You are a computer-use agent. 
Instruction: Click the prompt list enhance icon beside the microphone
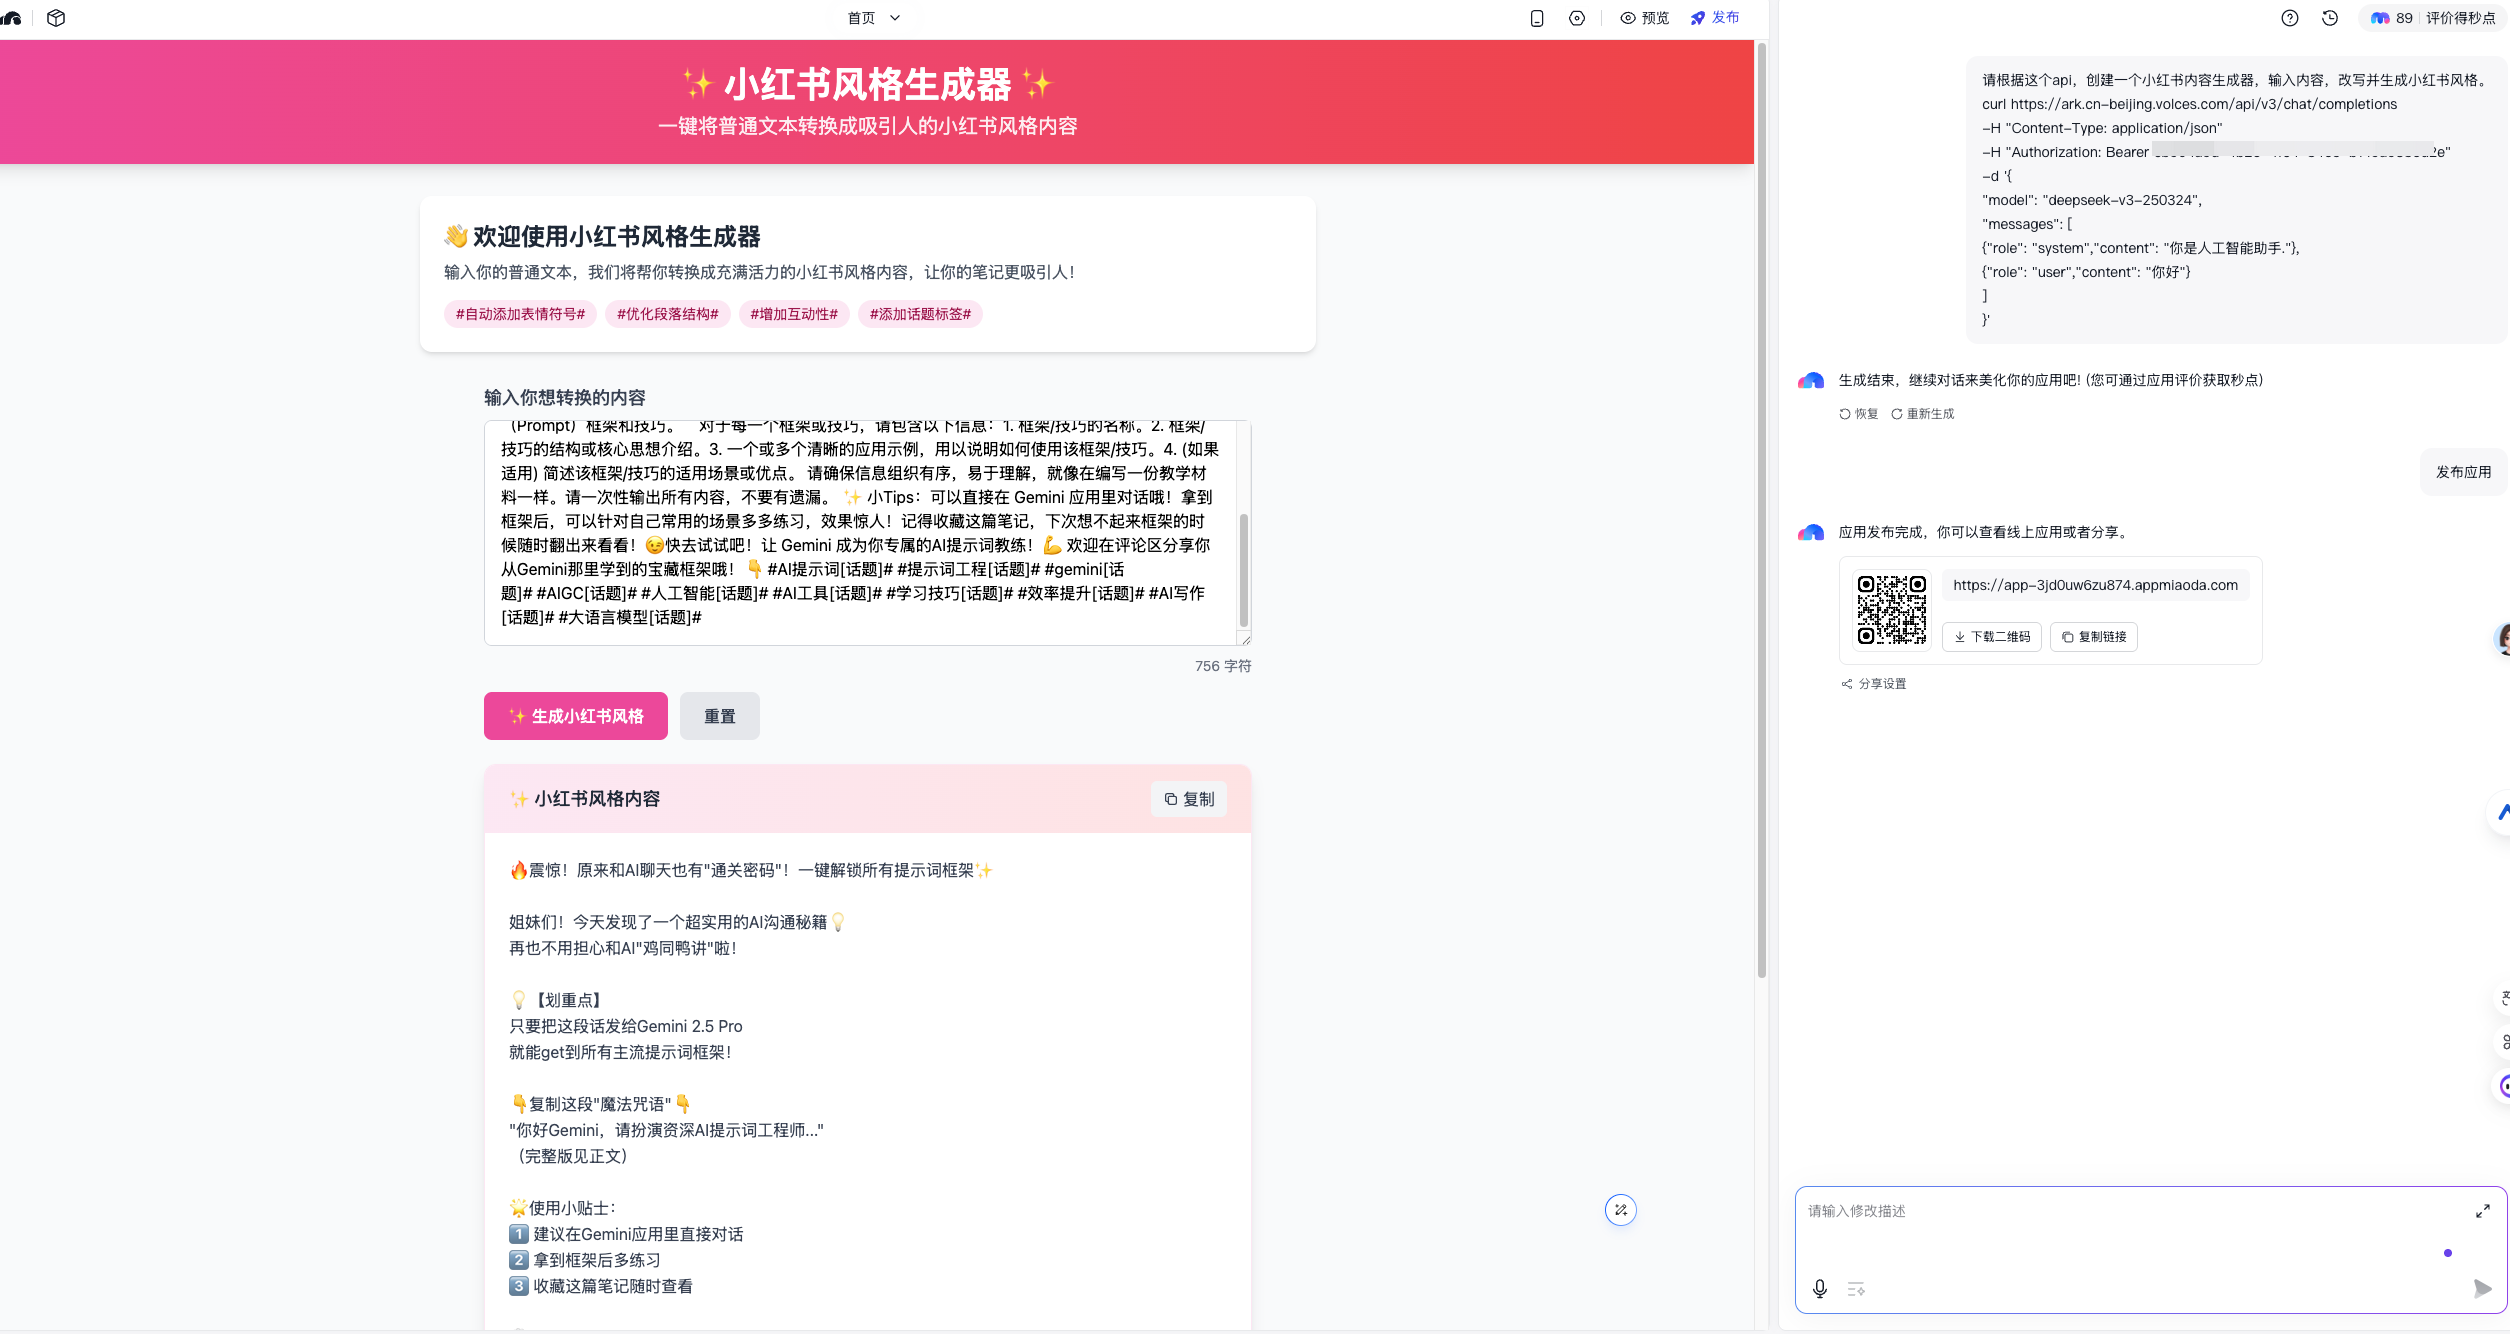[x=1856, y=1289]
